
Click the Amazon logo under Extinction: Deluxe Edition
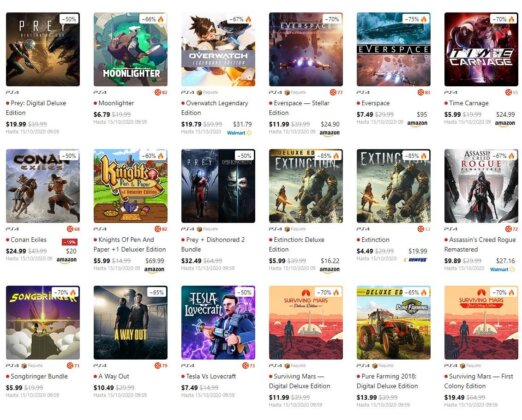coord(329,269)
